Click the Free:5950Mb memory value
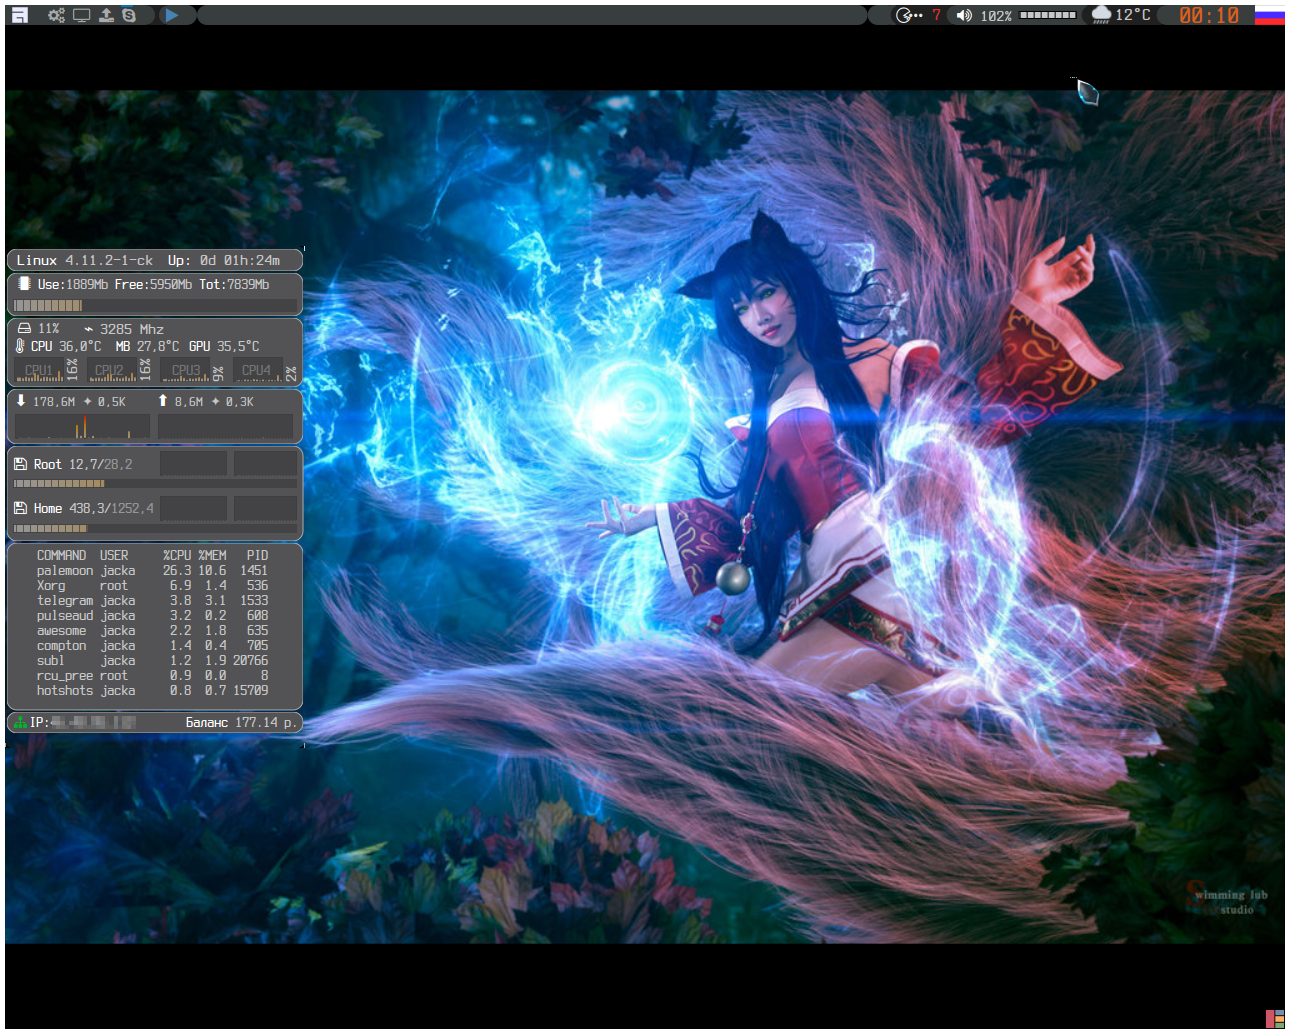This screenshot has width=1290, height=1034. (x=153, y=285)
